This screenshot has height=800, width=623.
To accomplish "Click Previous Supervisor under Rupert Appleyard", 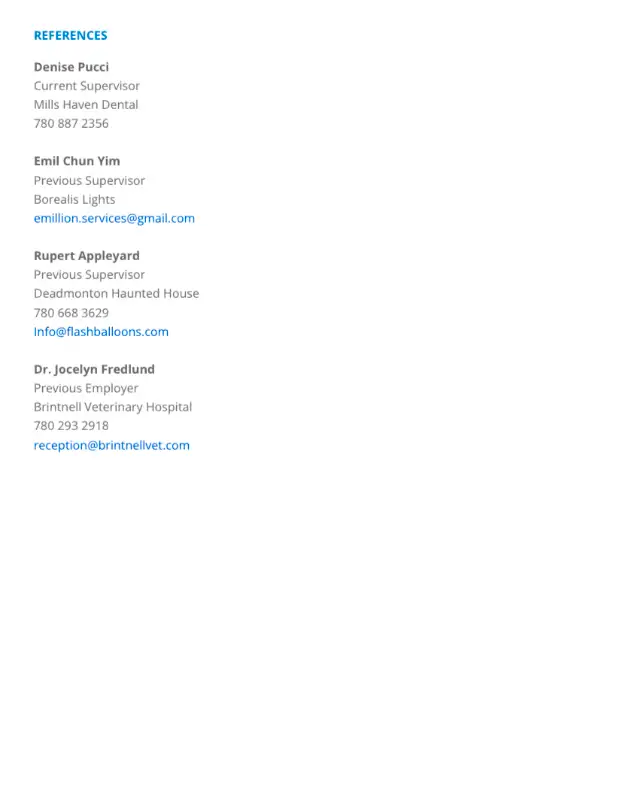I will coord(89,274).
